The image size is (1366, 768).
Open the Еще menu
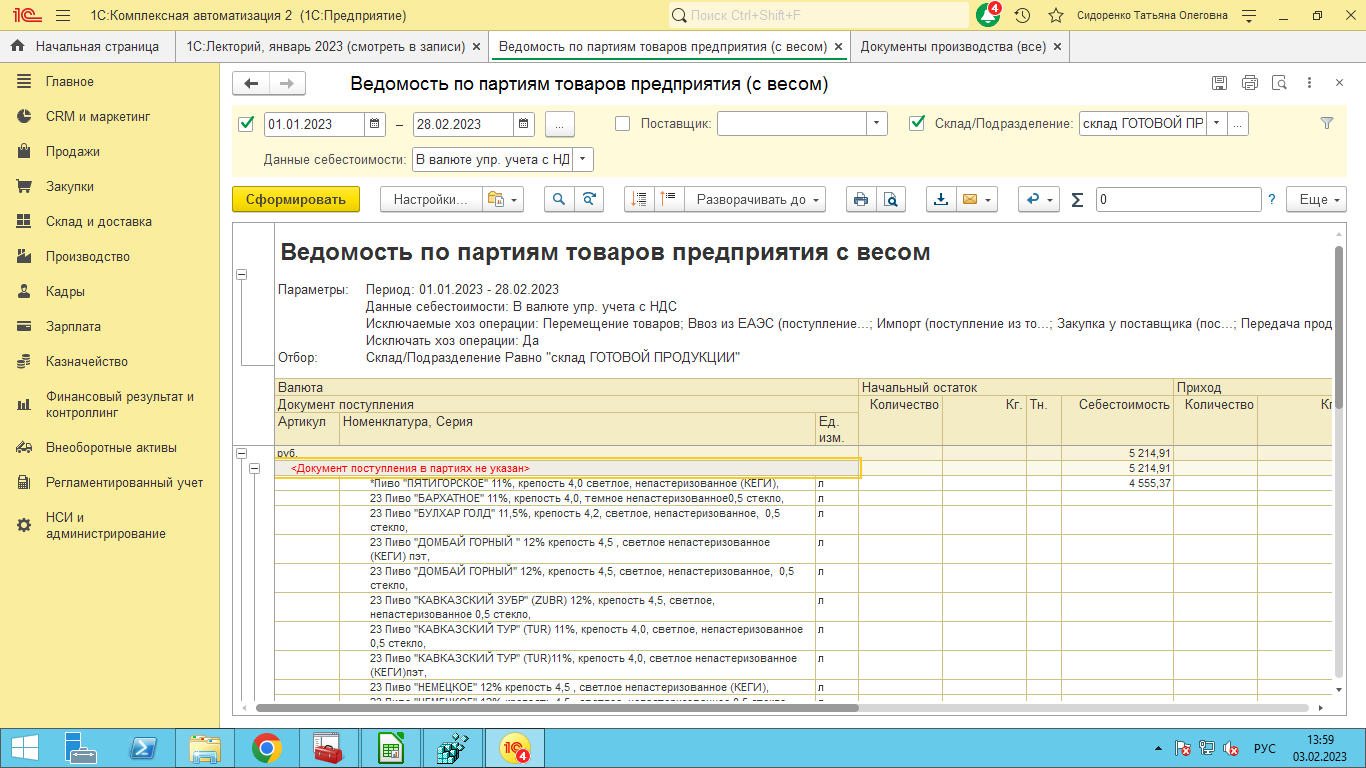point(1316,199)
